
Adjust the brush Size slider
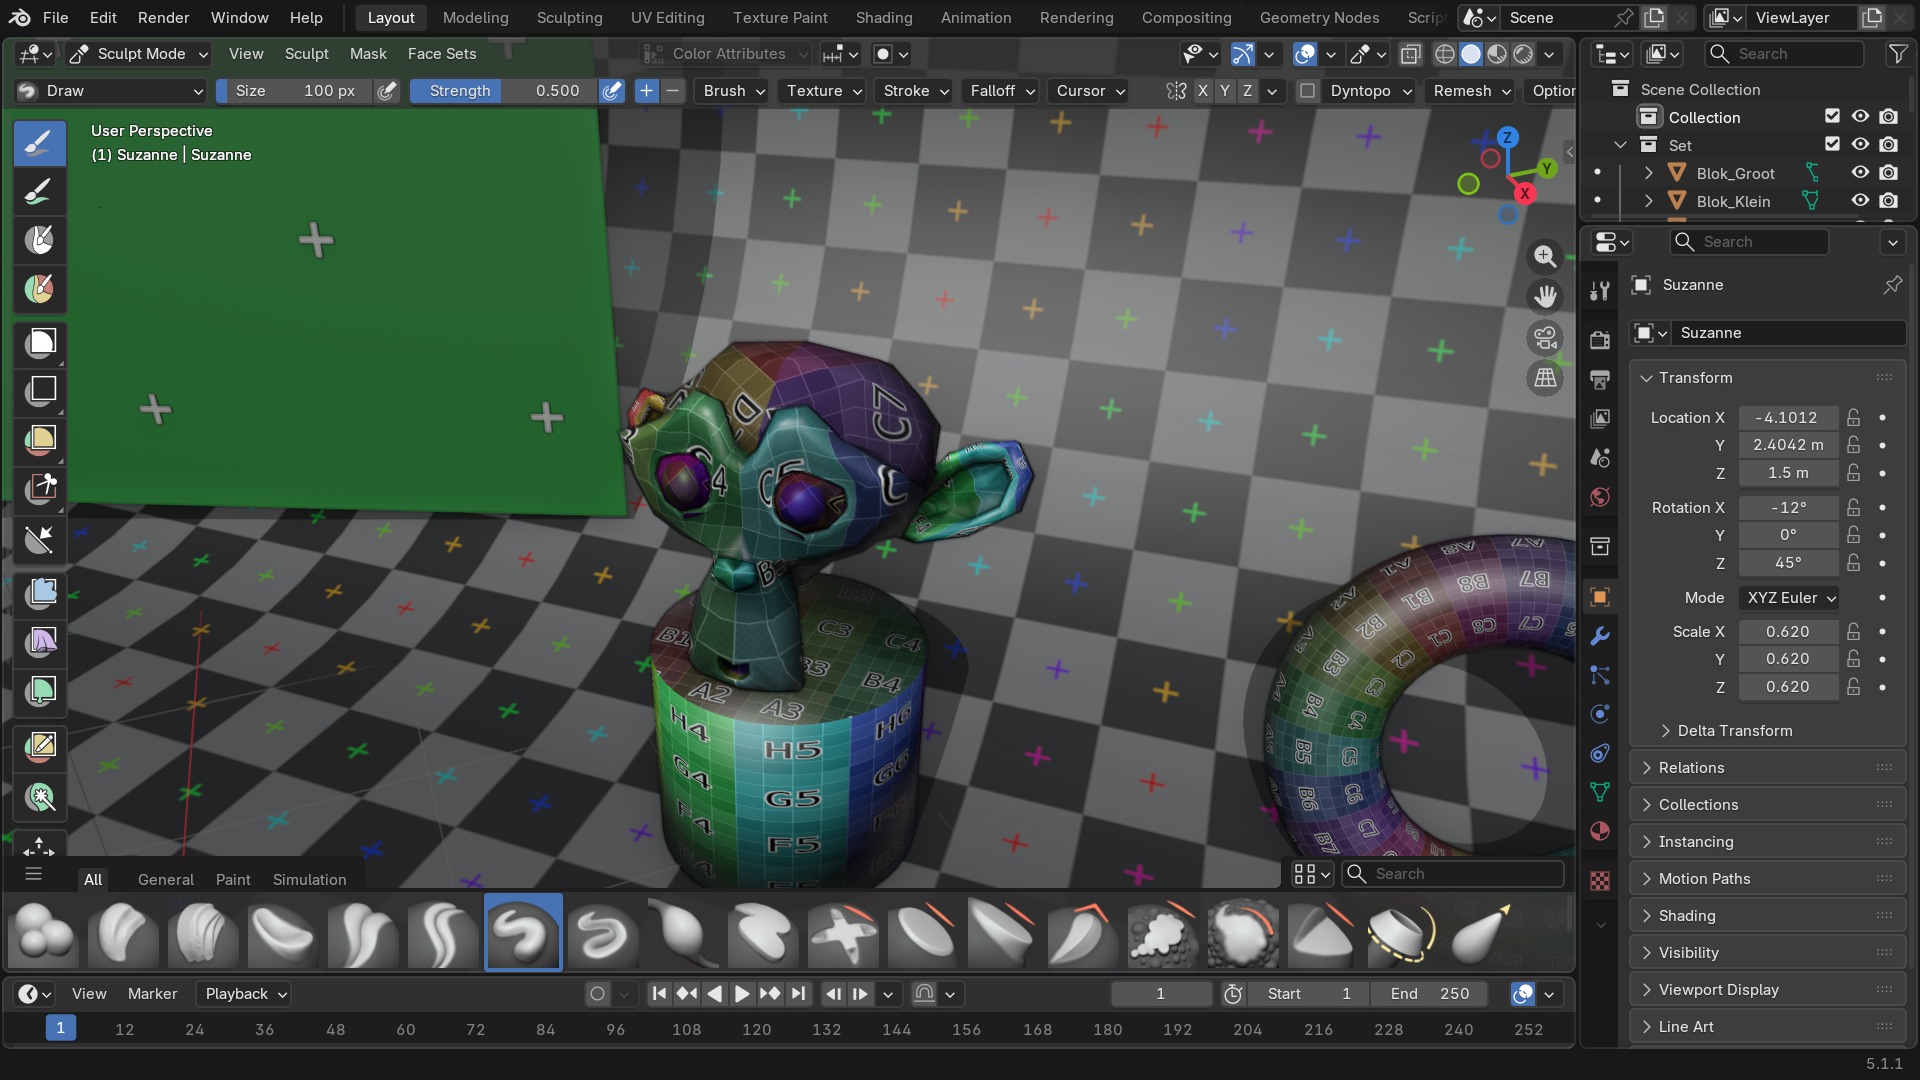pos(294,91)
